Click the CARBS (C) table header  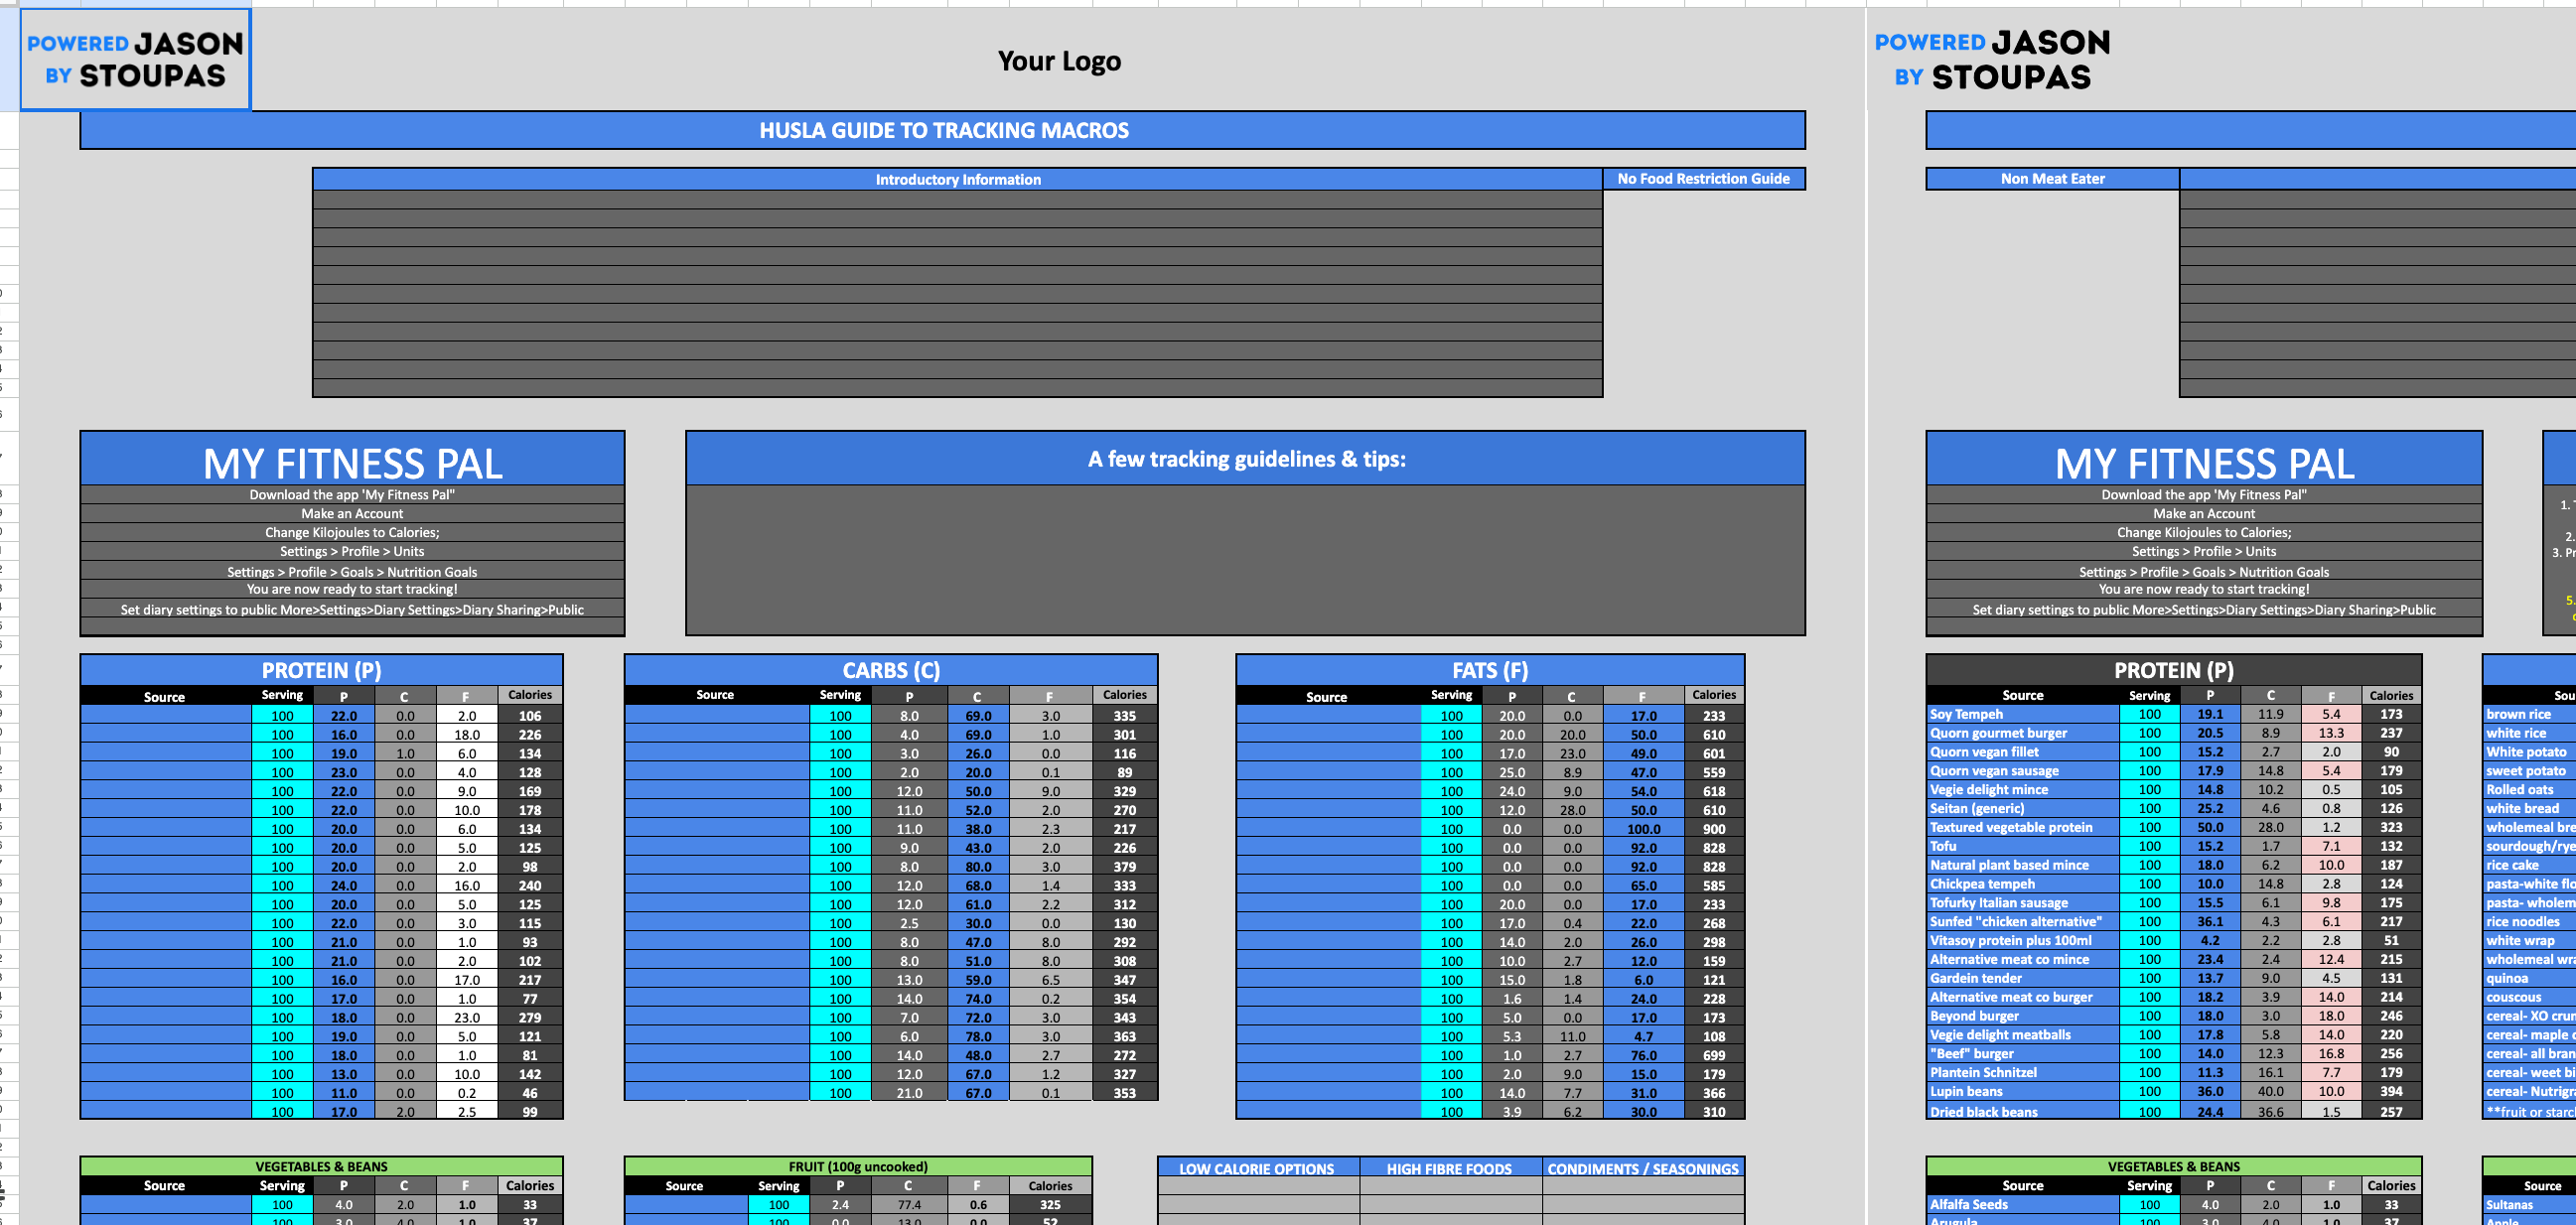(x=889, y=670)
